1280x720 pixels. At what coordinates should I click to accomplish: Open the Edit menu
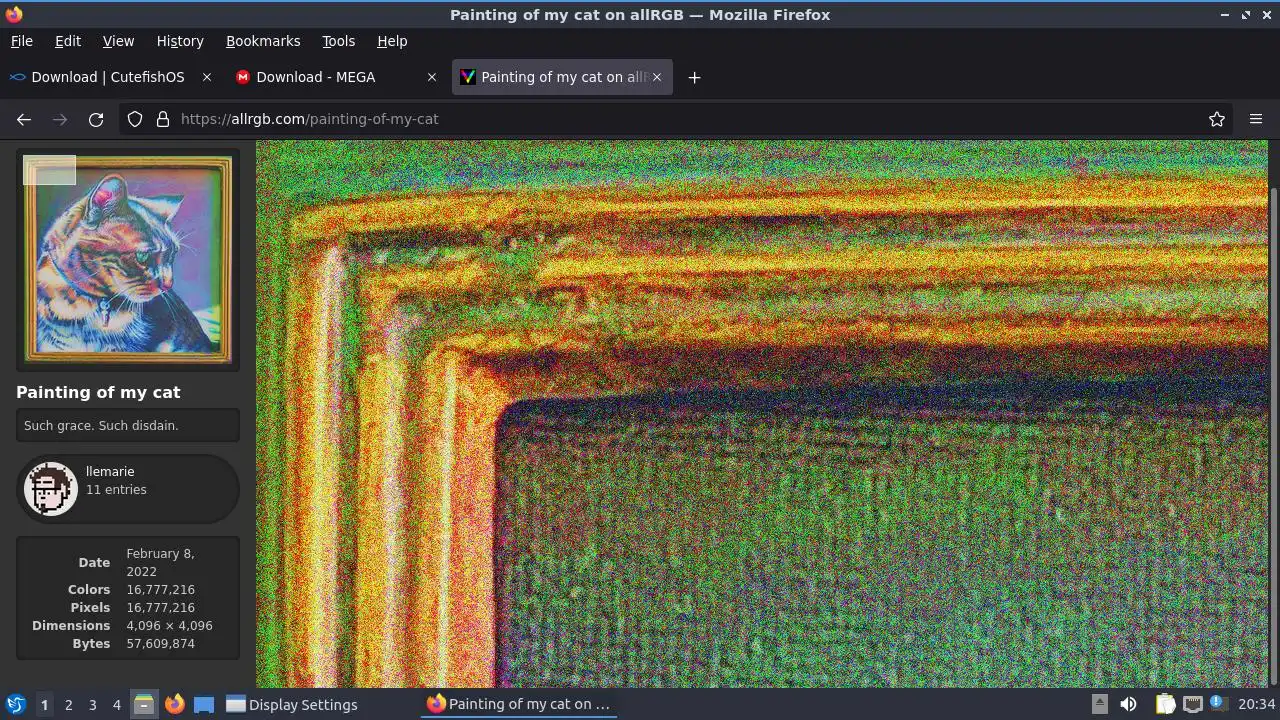tap(68, 41)
